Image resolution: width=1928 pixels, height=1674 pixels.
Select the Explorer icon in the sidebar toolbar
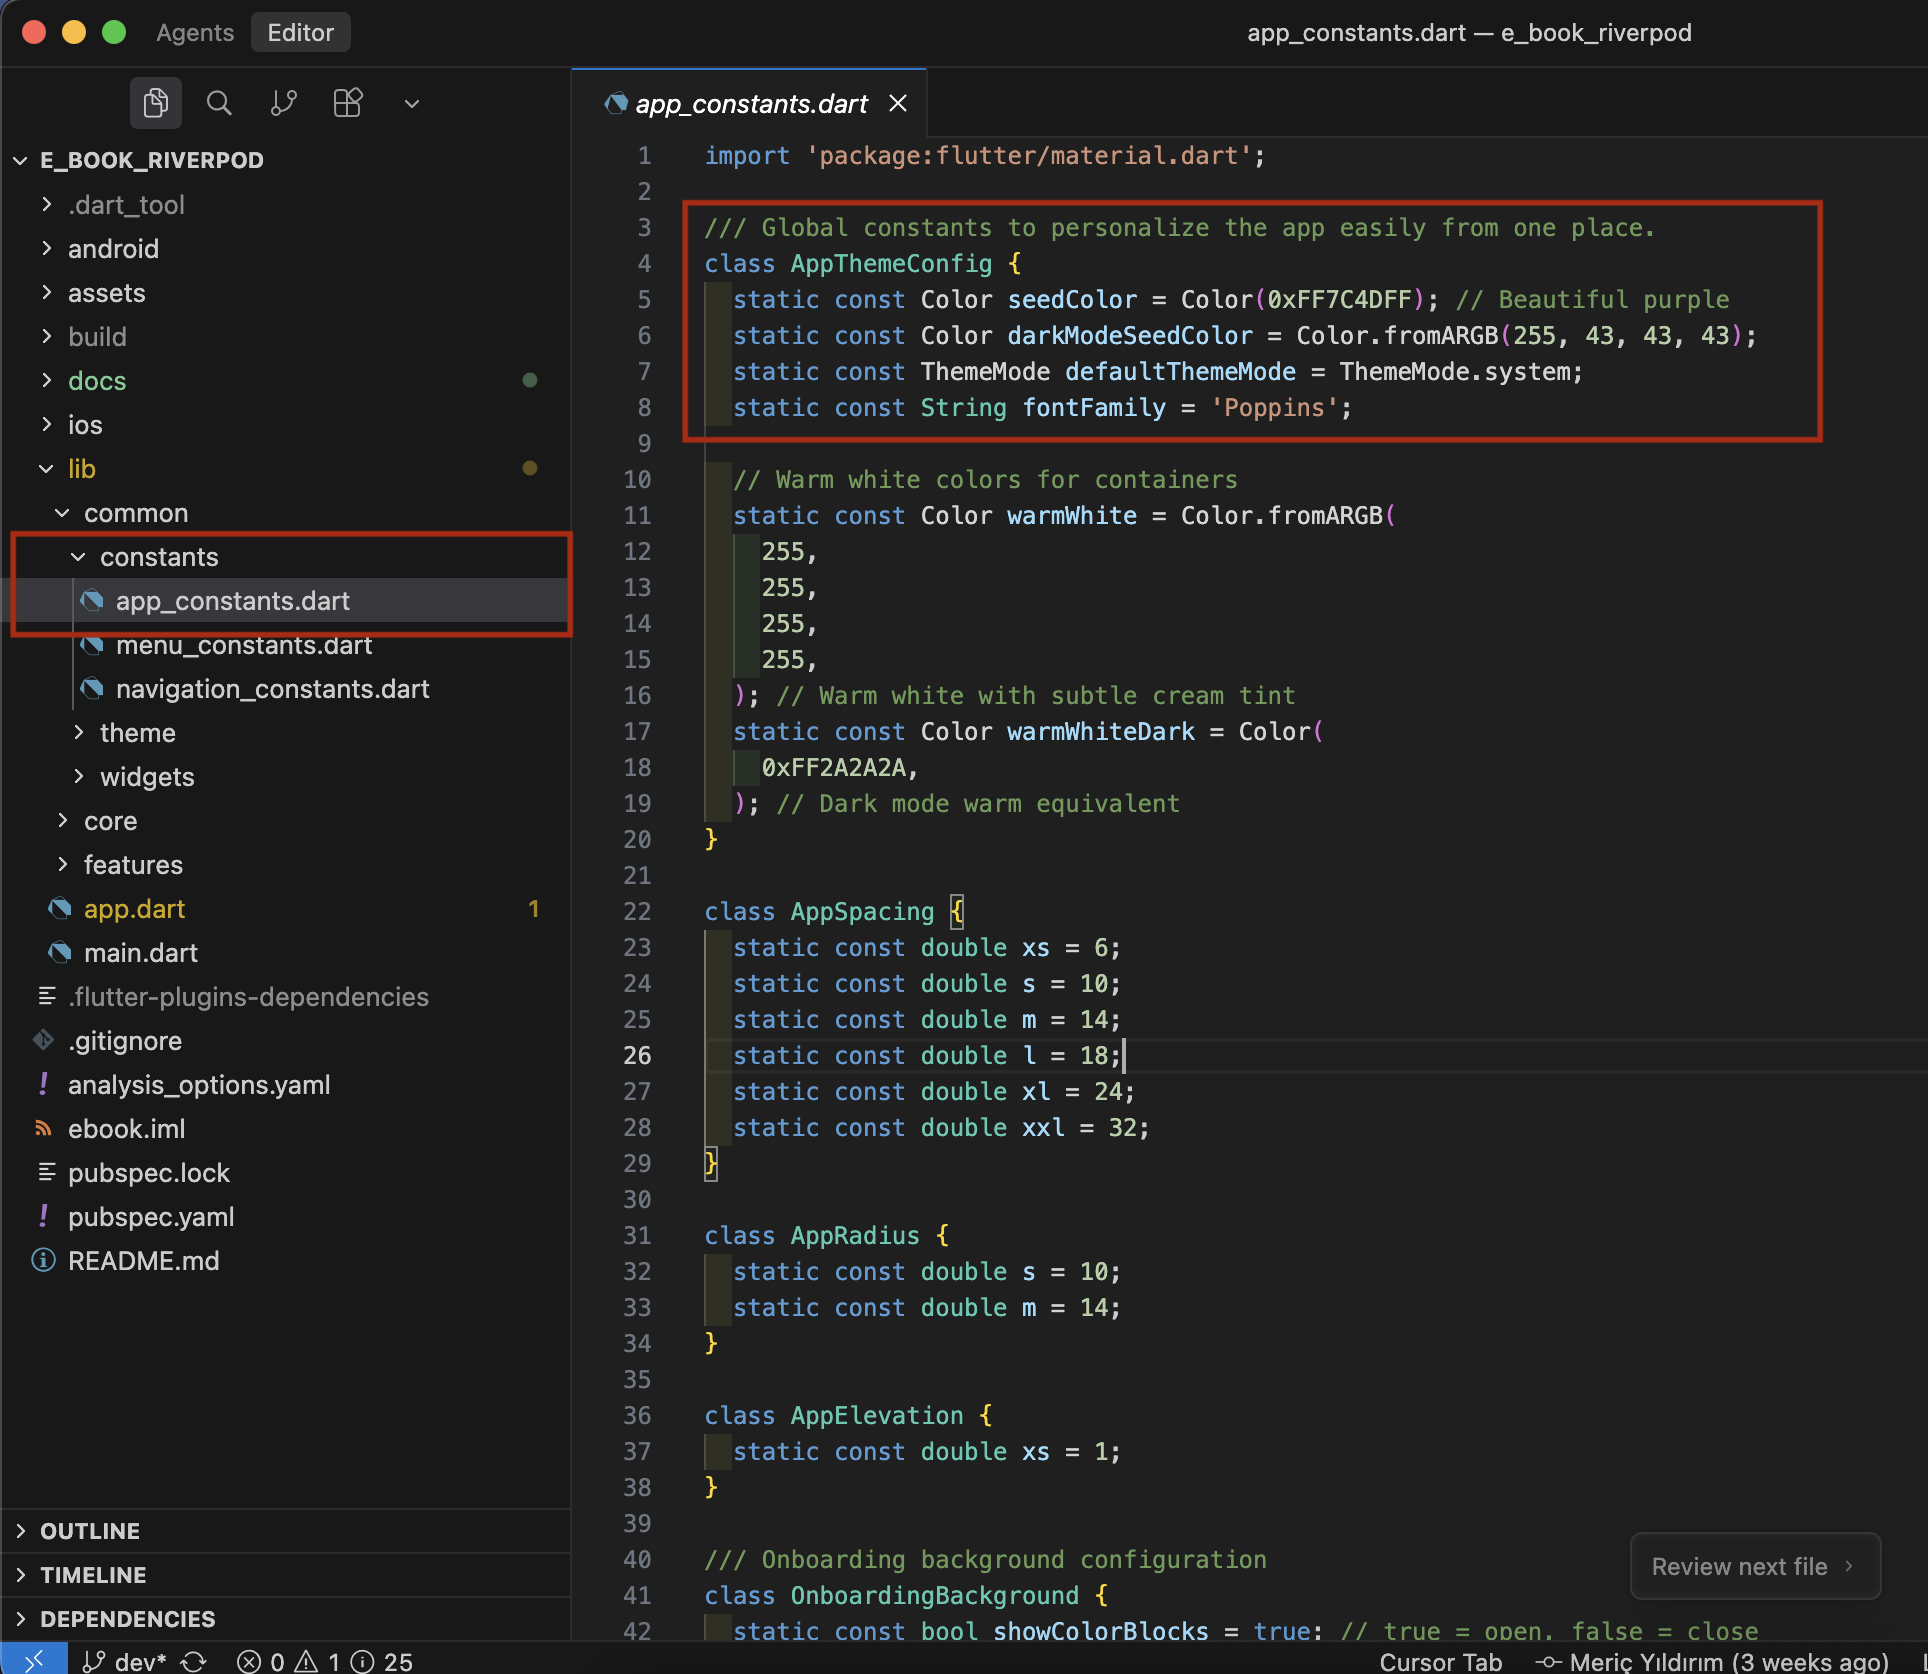click(x=155, y=102)
